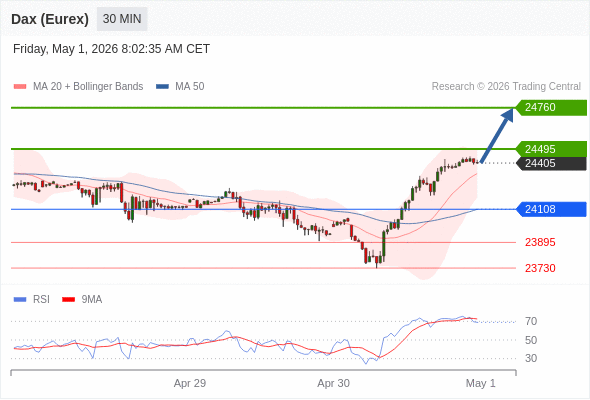Click the May 1 time axis label
590x400 pixels.
tap(481, 383)
